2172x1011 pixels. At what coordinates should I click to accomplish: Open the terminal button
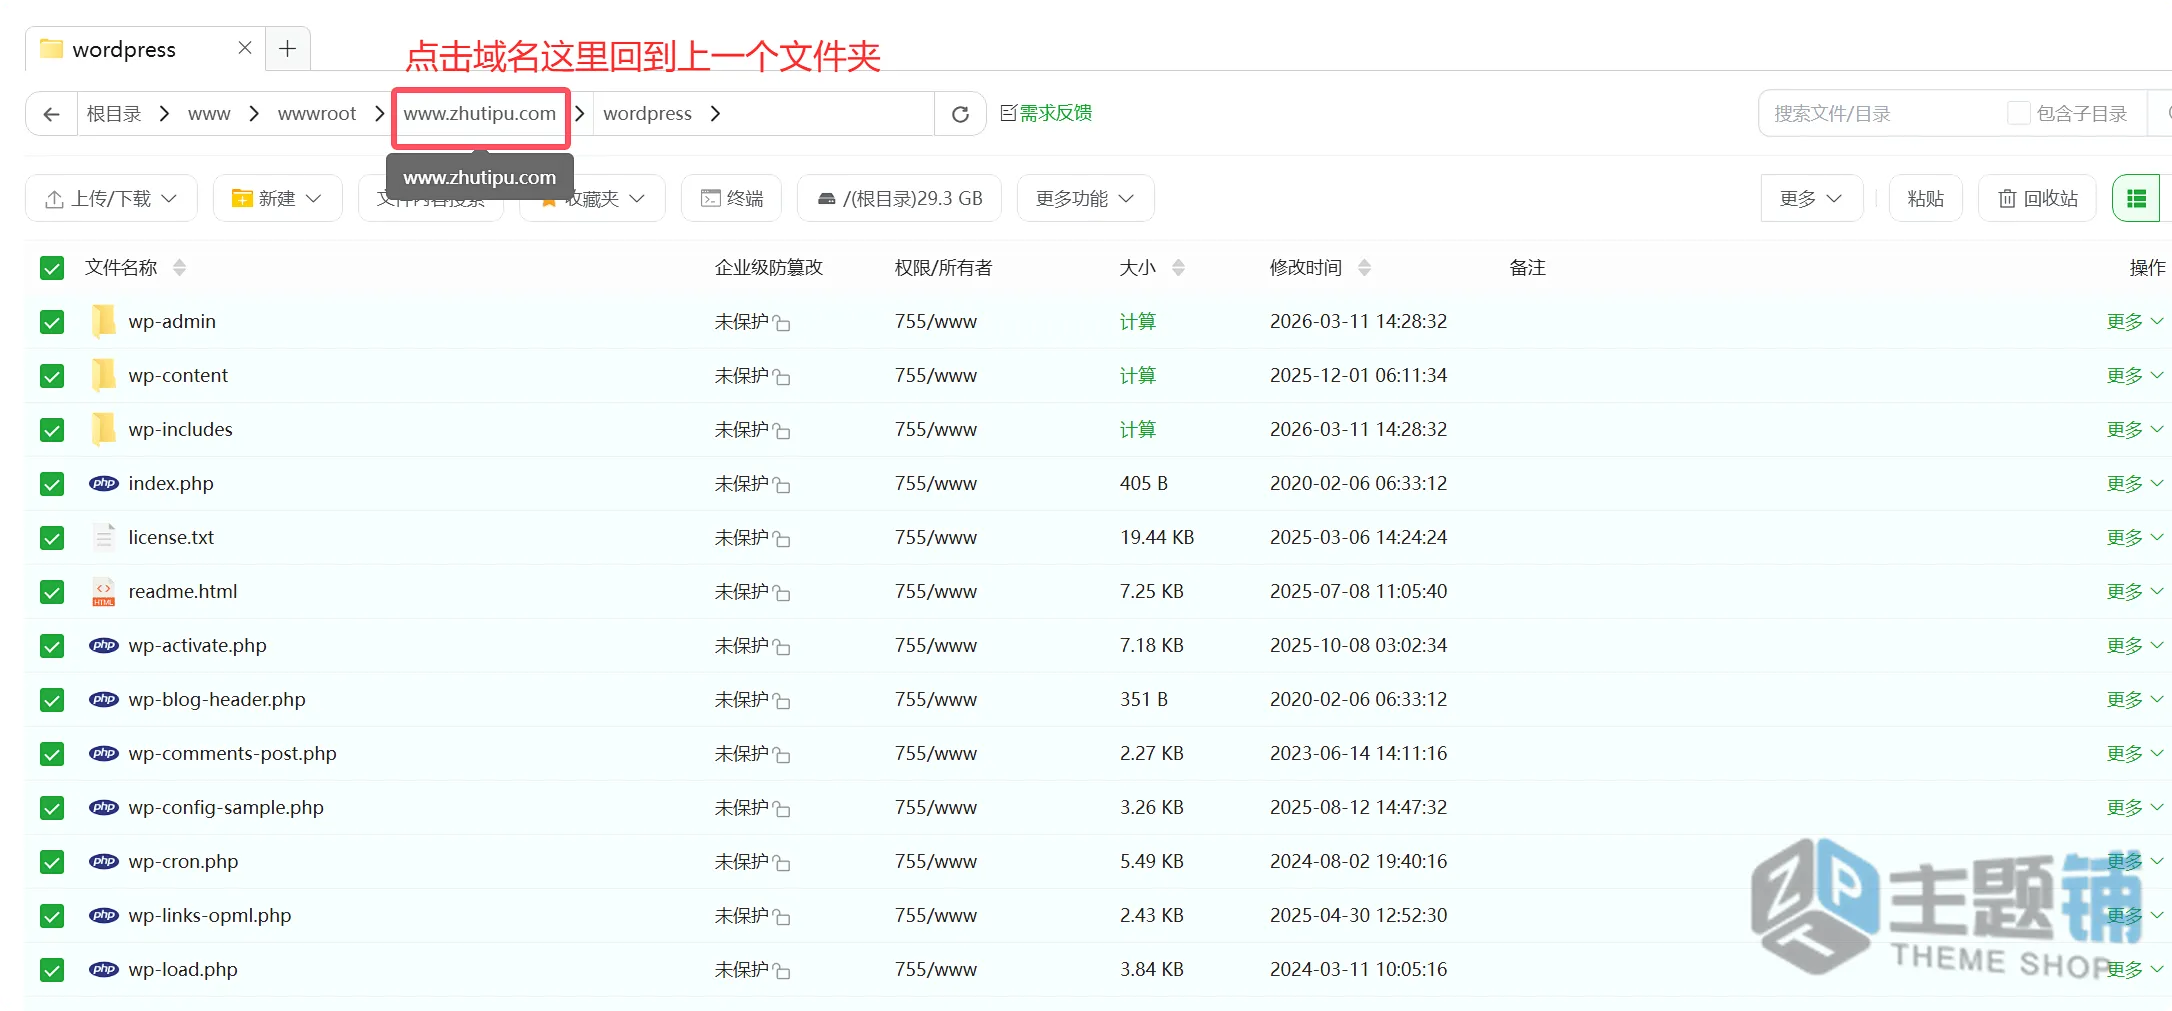[732, 198]
